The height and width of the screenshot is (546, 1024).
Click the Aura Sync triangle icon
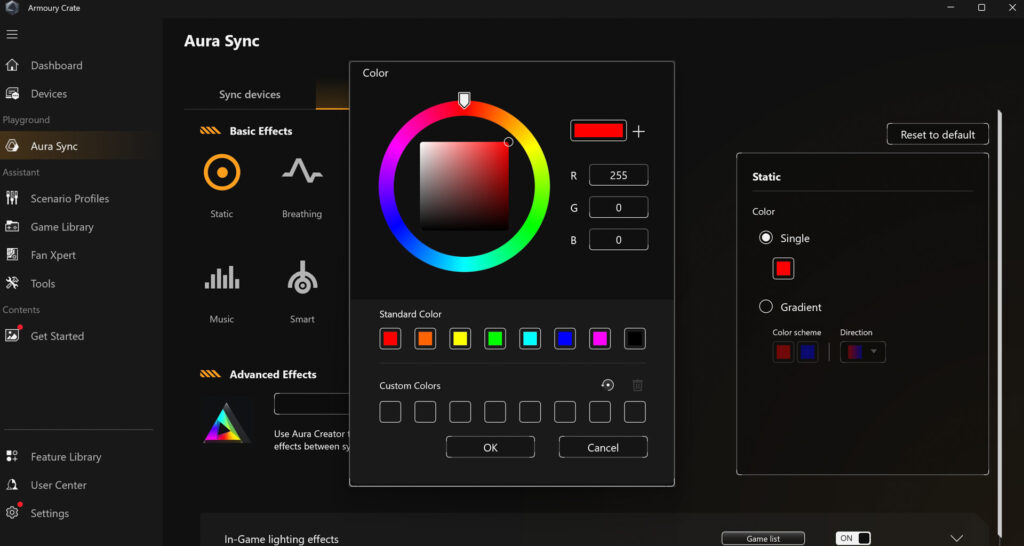tap(12, 146)
